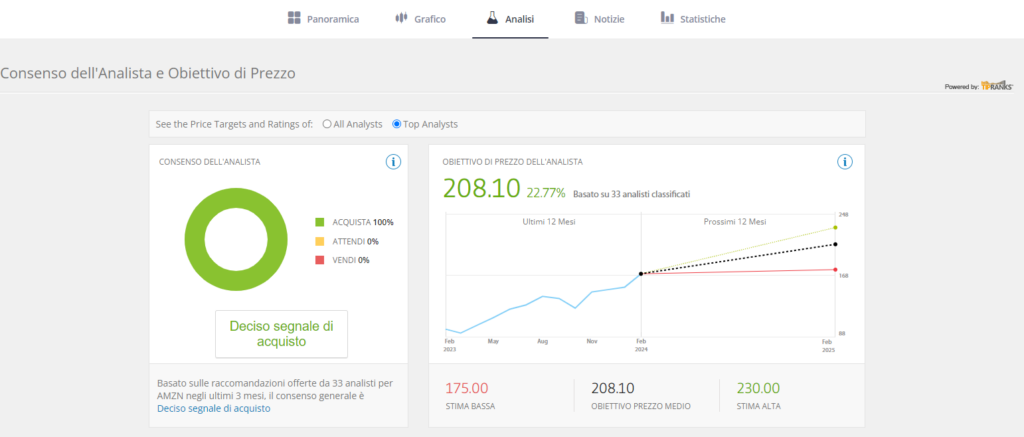Viewport: 1024px width, 437px height.
Task: Click the 230.00 high estimate value
Action: point(758,388)
